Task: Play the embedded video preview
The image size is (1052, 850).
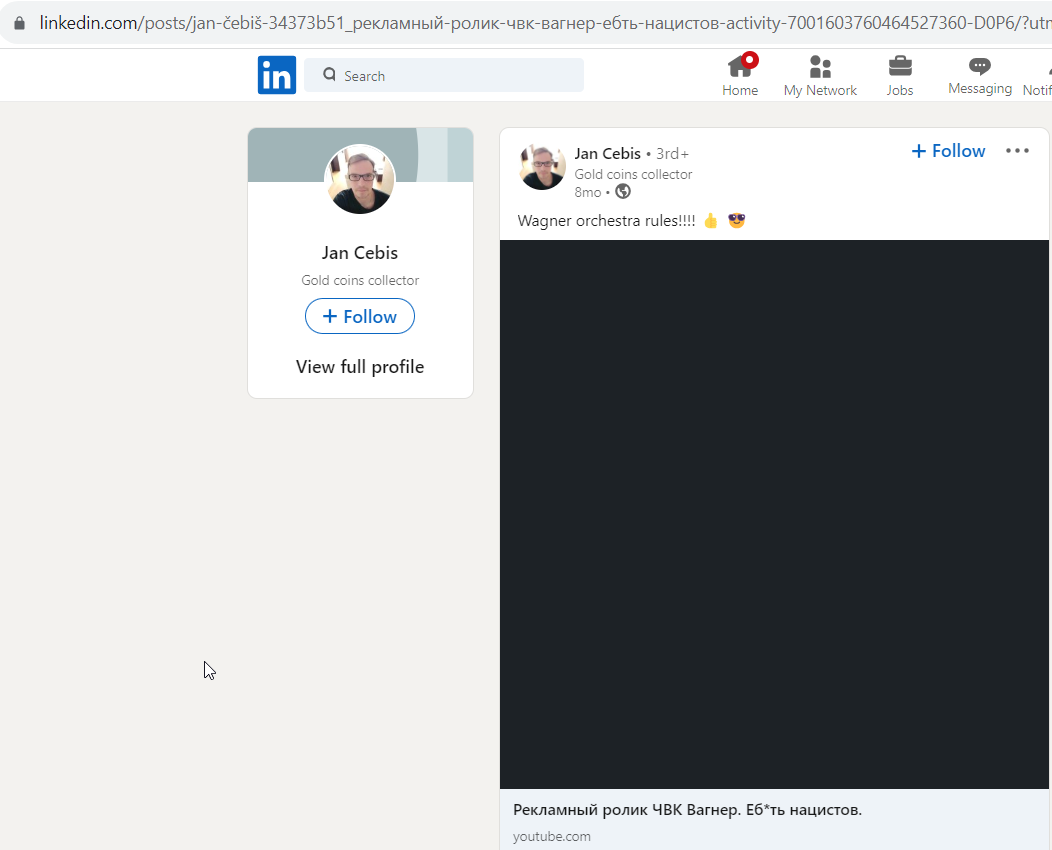Action: (x=774, y=514)
